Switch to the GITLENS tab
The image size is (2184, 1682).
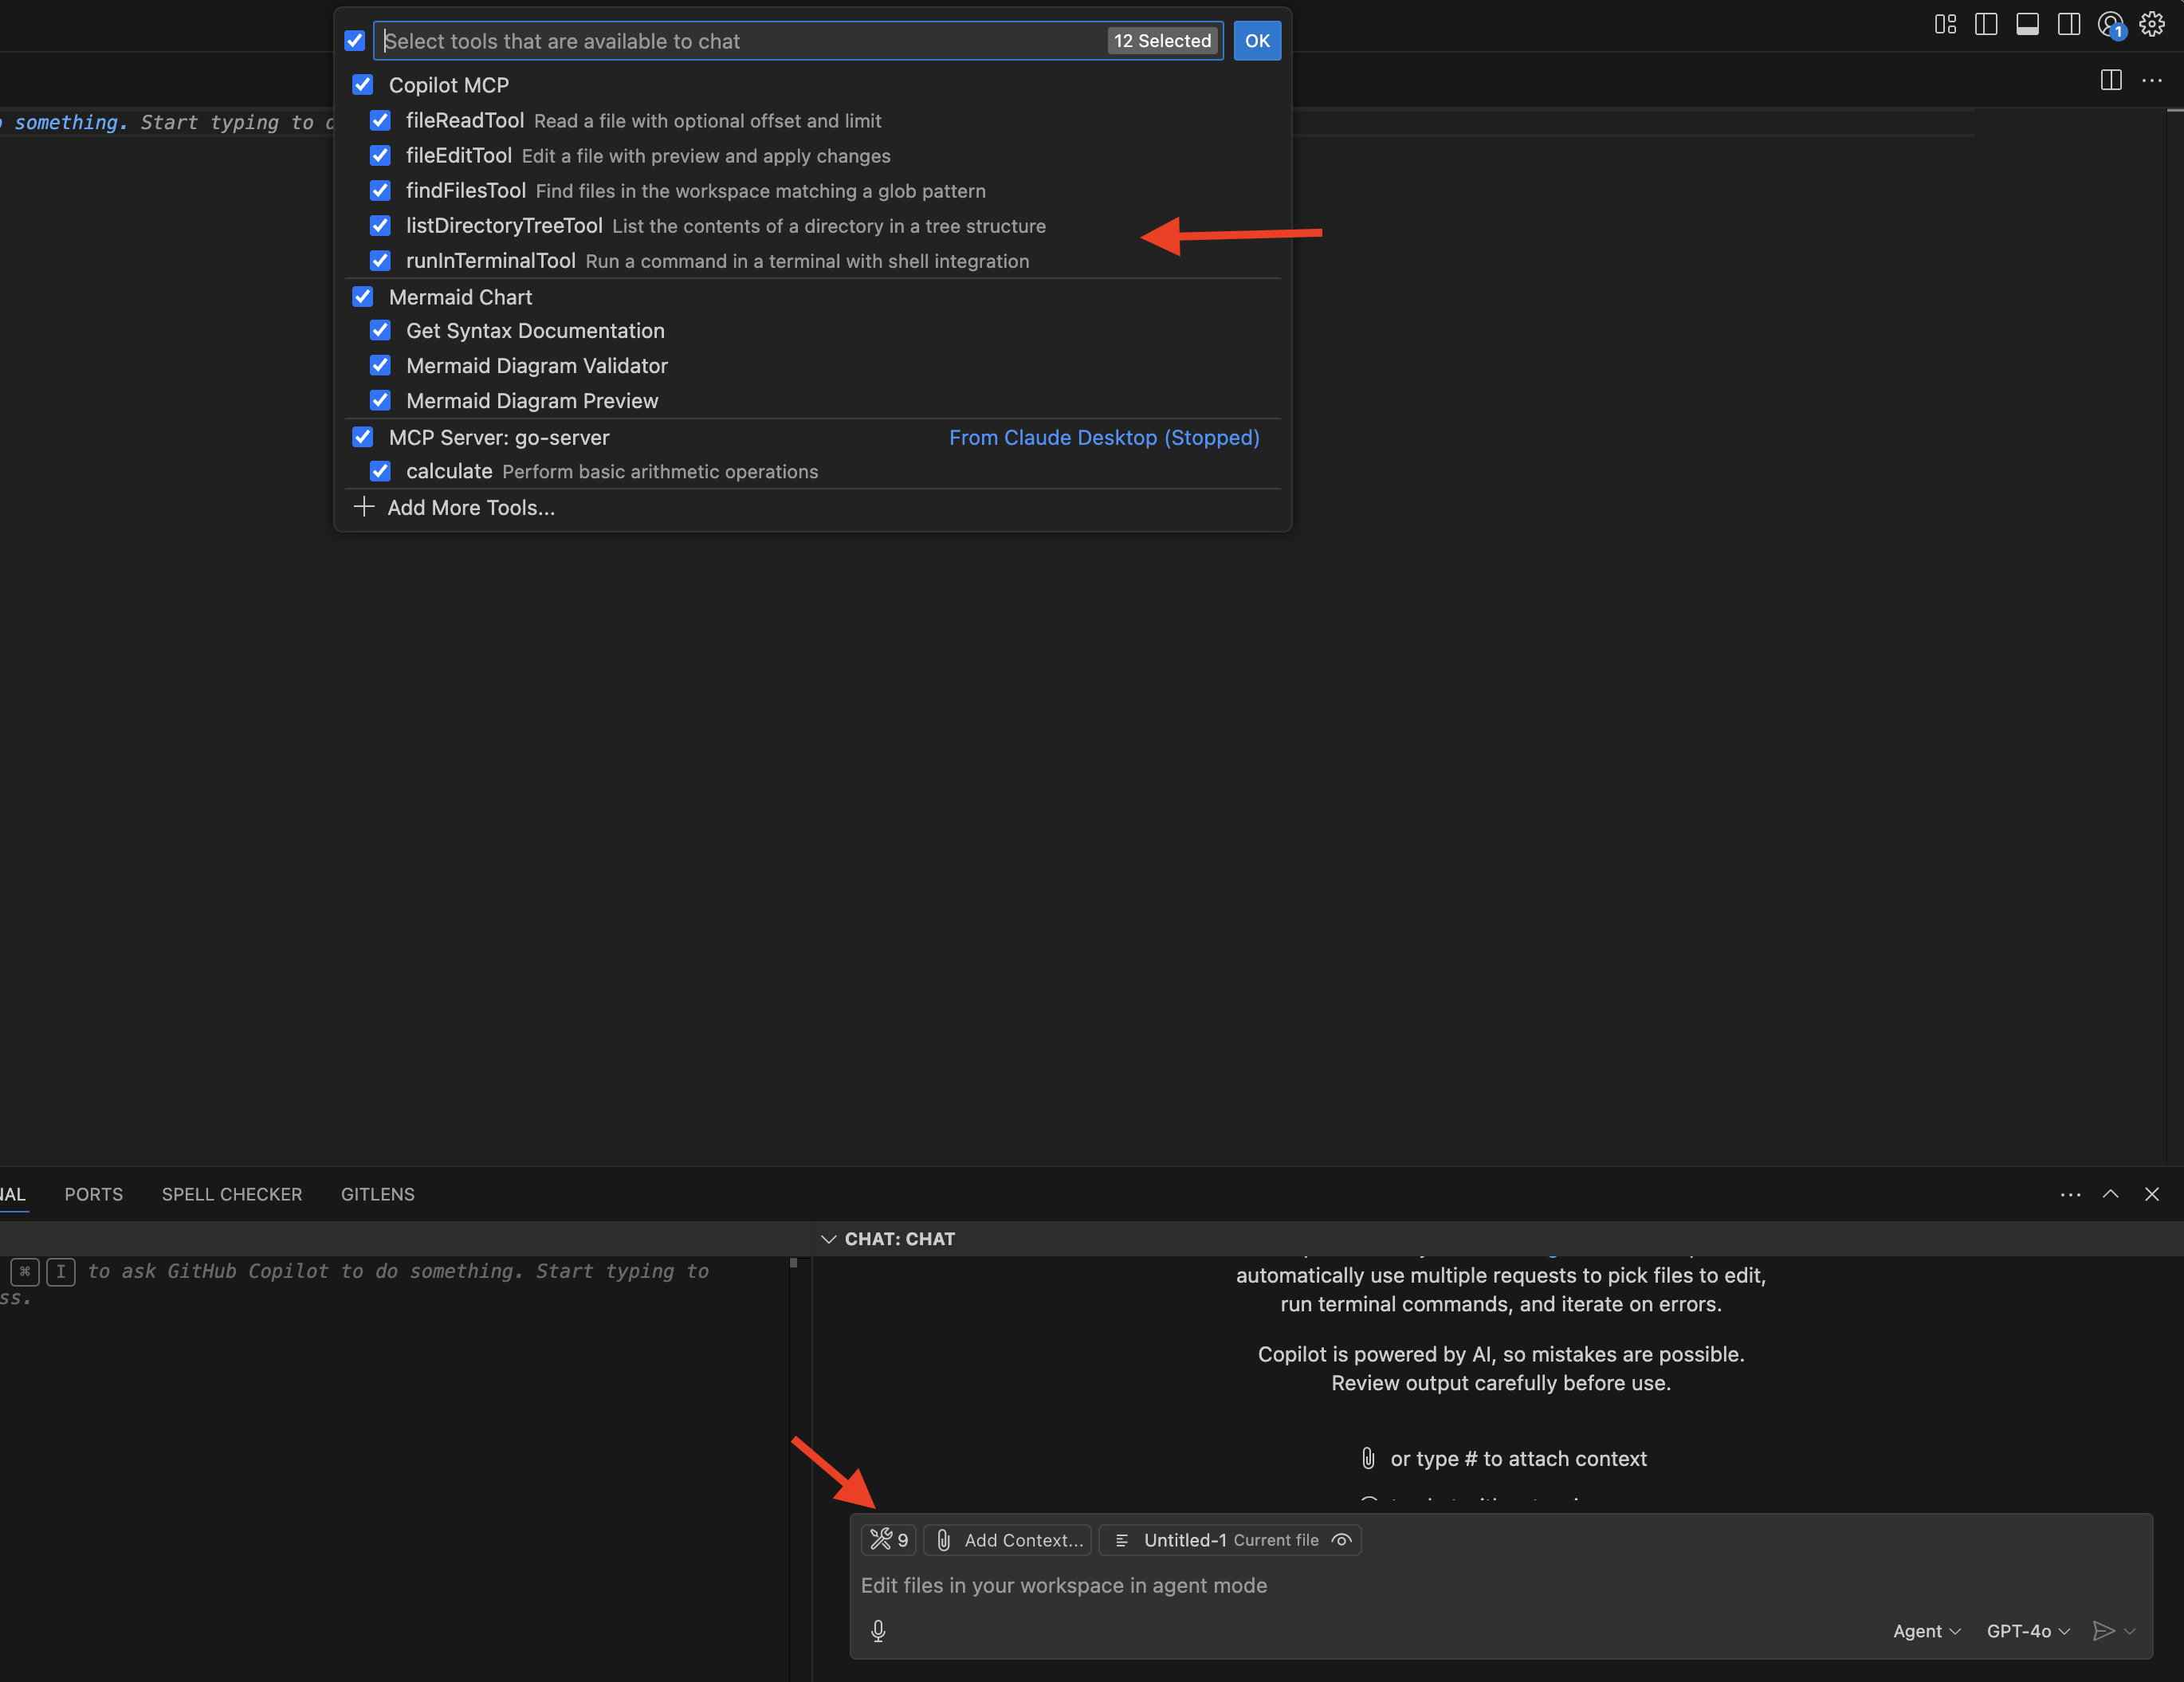coord(378,1194)
